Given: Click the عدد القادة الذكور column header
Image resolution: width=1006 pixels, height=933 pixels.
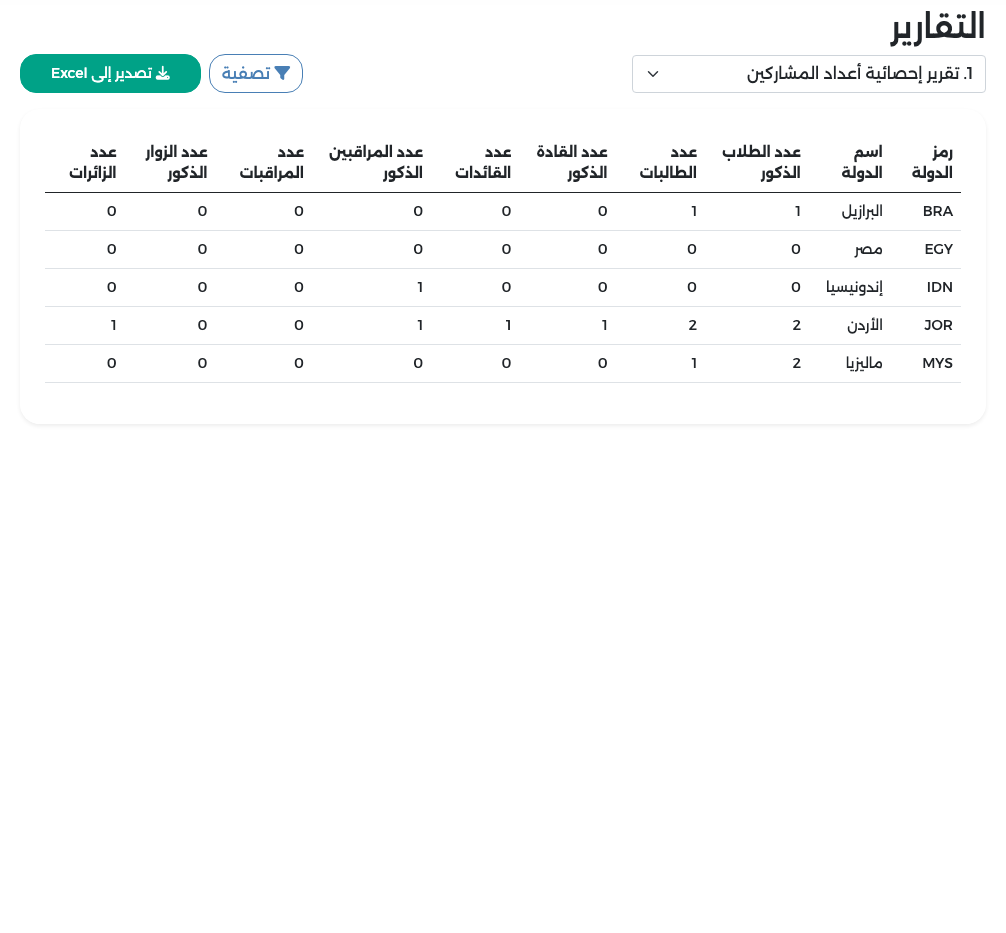Looking at the screenshot, I should click(x=572, y=162).
